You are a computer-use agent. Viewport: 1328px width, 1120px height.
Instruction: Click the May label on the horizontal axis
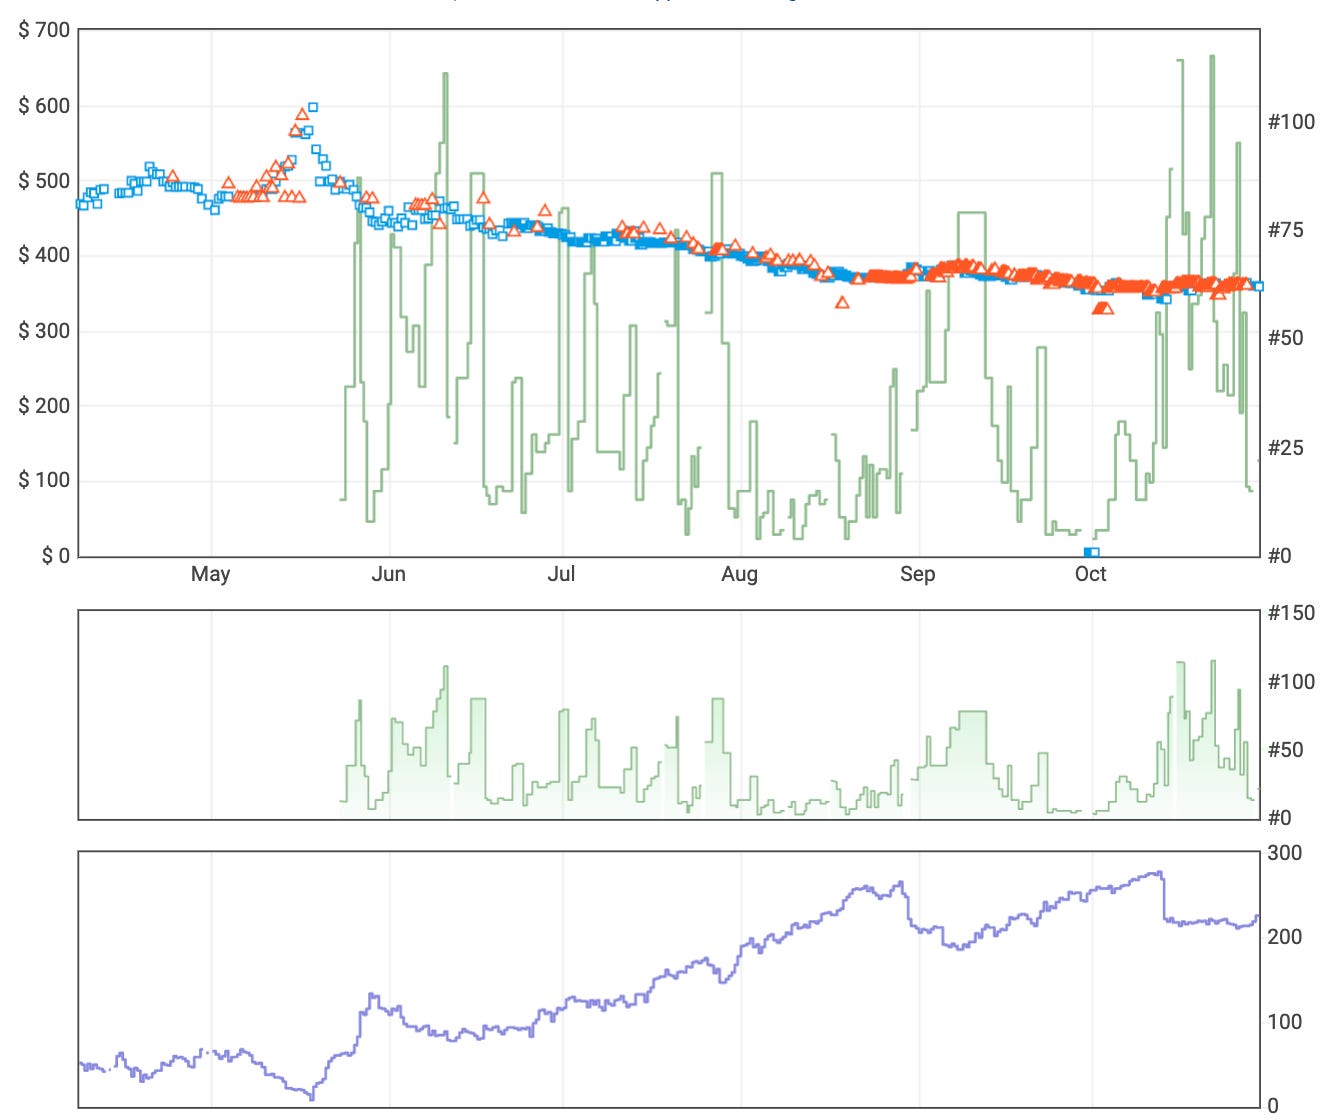pos(209,575)
